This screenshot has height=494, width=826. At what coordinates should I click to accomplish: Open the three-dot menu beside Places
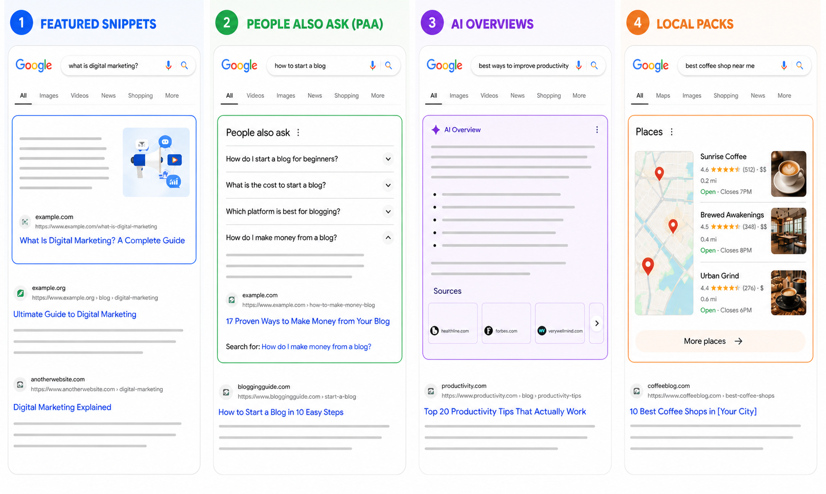coord(672,132)
